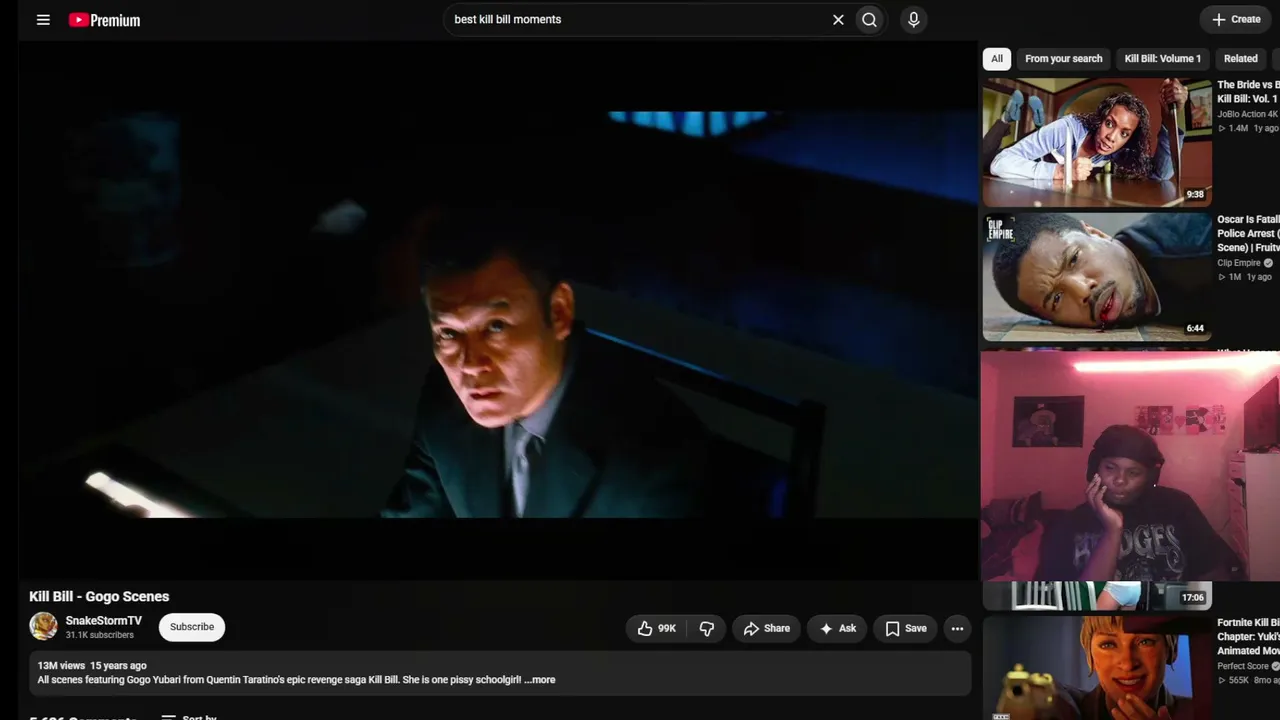The image size is (1280, 720).
Task: Open 'Fortnite Kill Bill Chapter' title link
Action: pos(1248,637)
